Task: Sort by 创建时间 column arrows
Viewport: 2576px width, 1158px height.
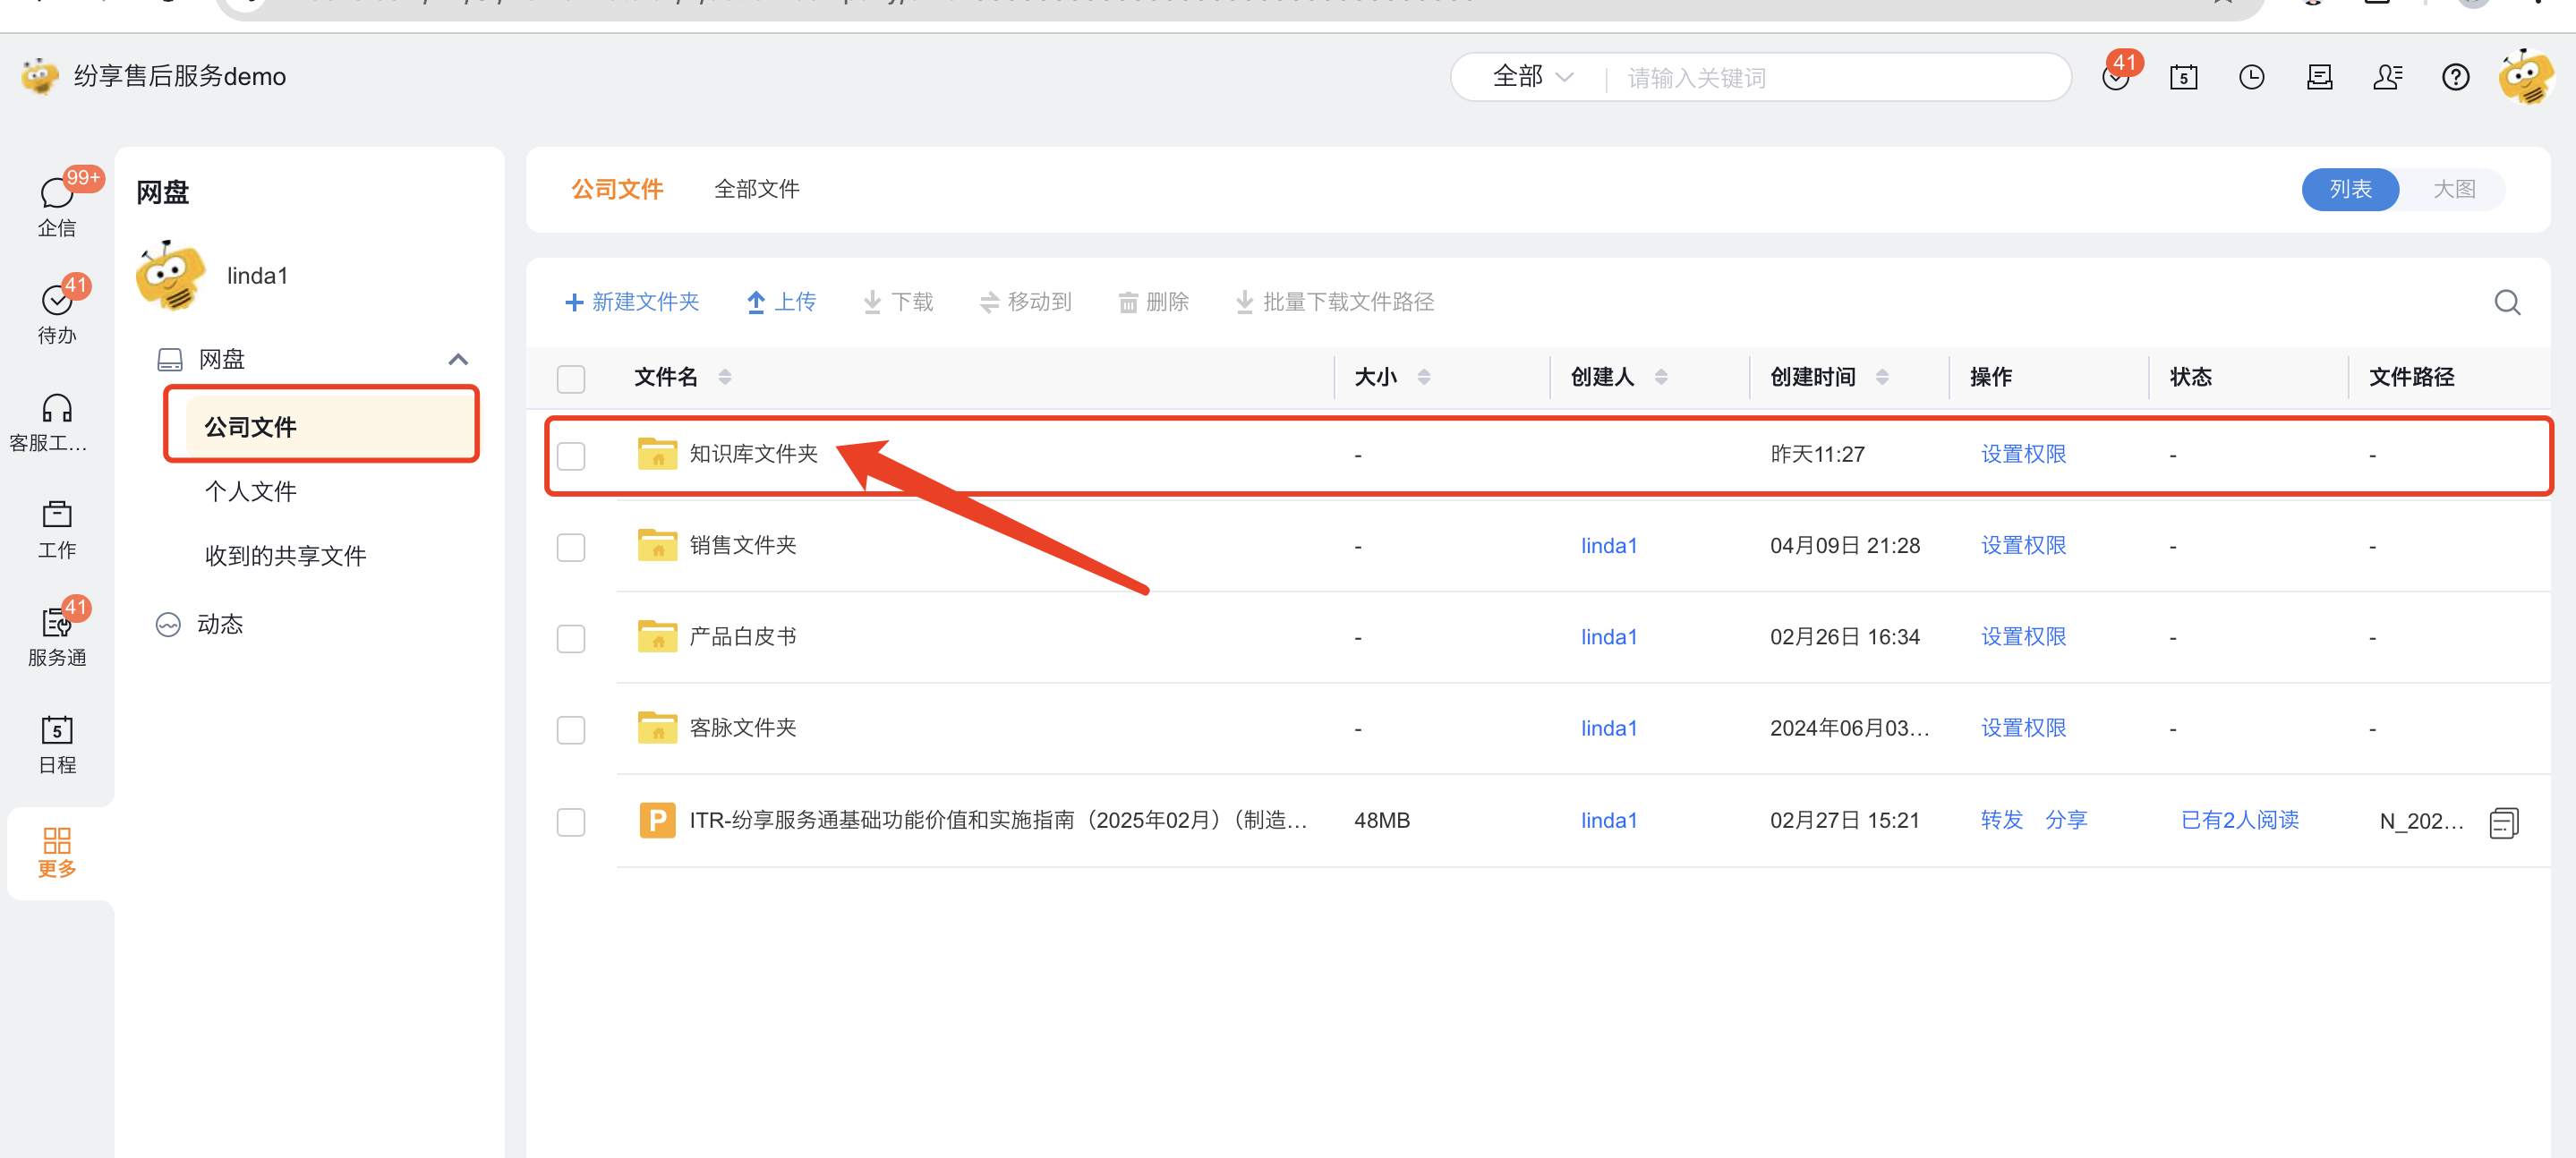Action: (1882, 377)
